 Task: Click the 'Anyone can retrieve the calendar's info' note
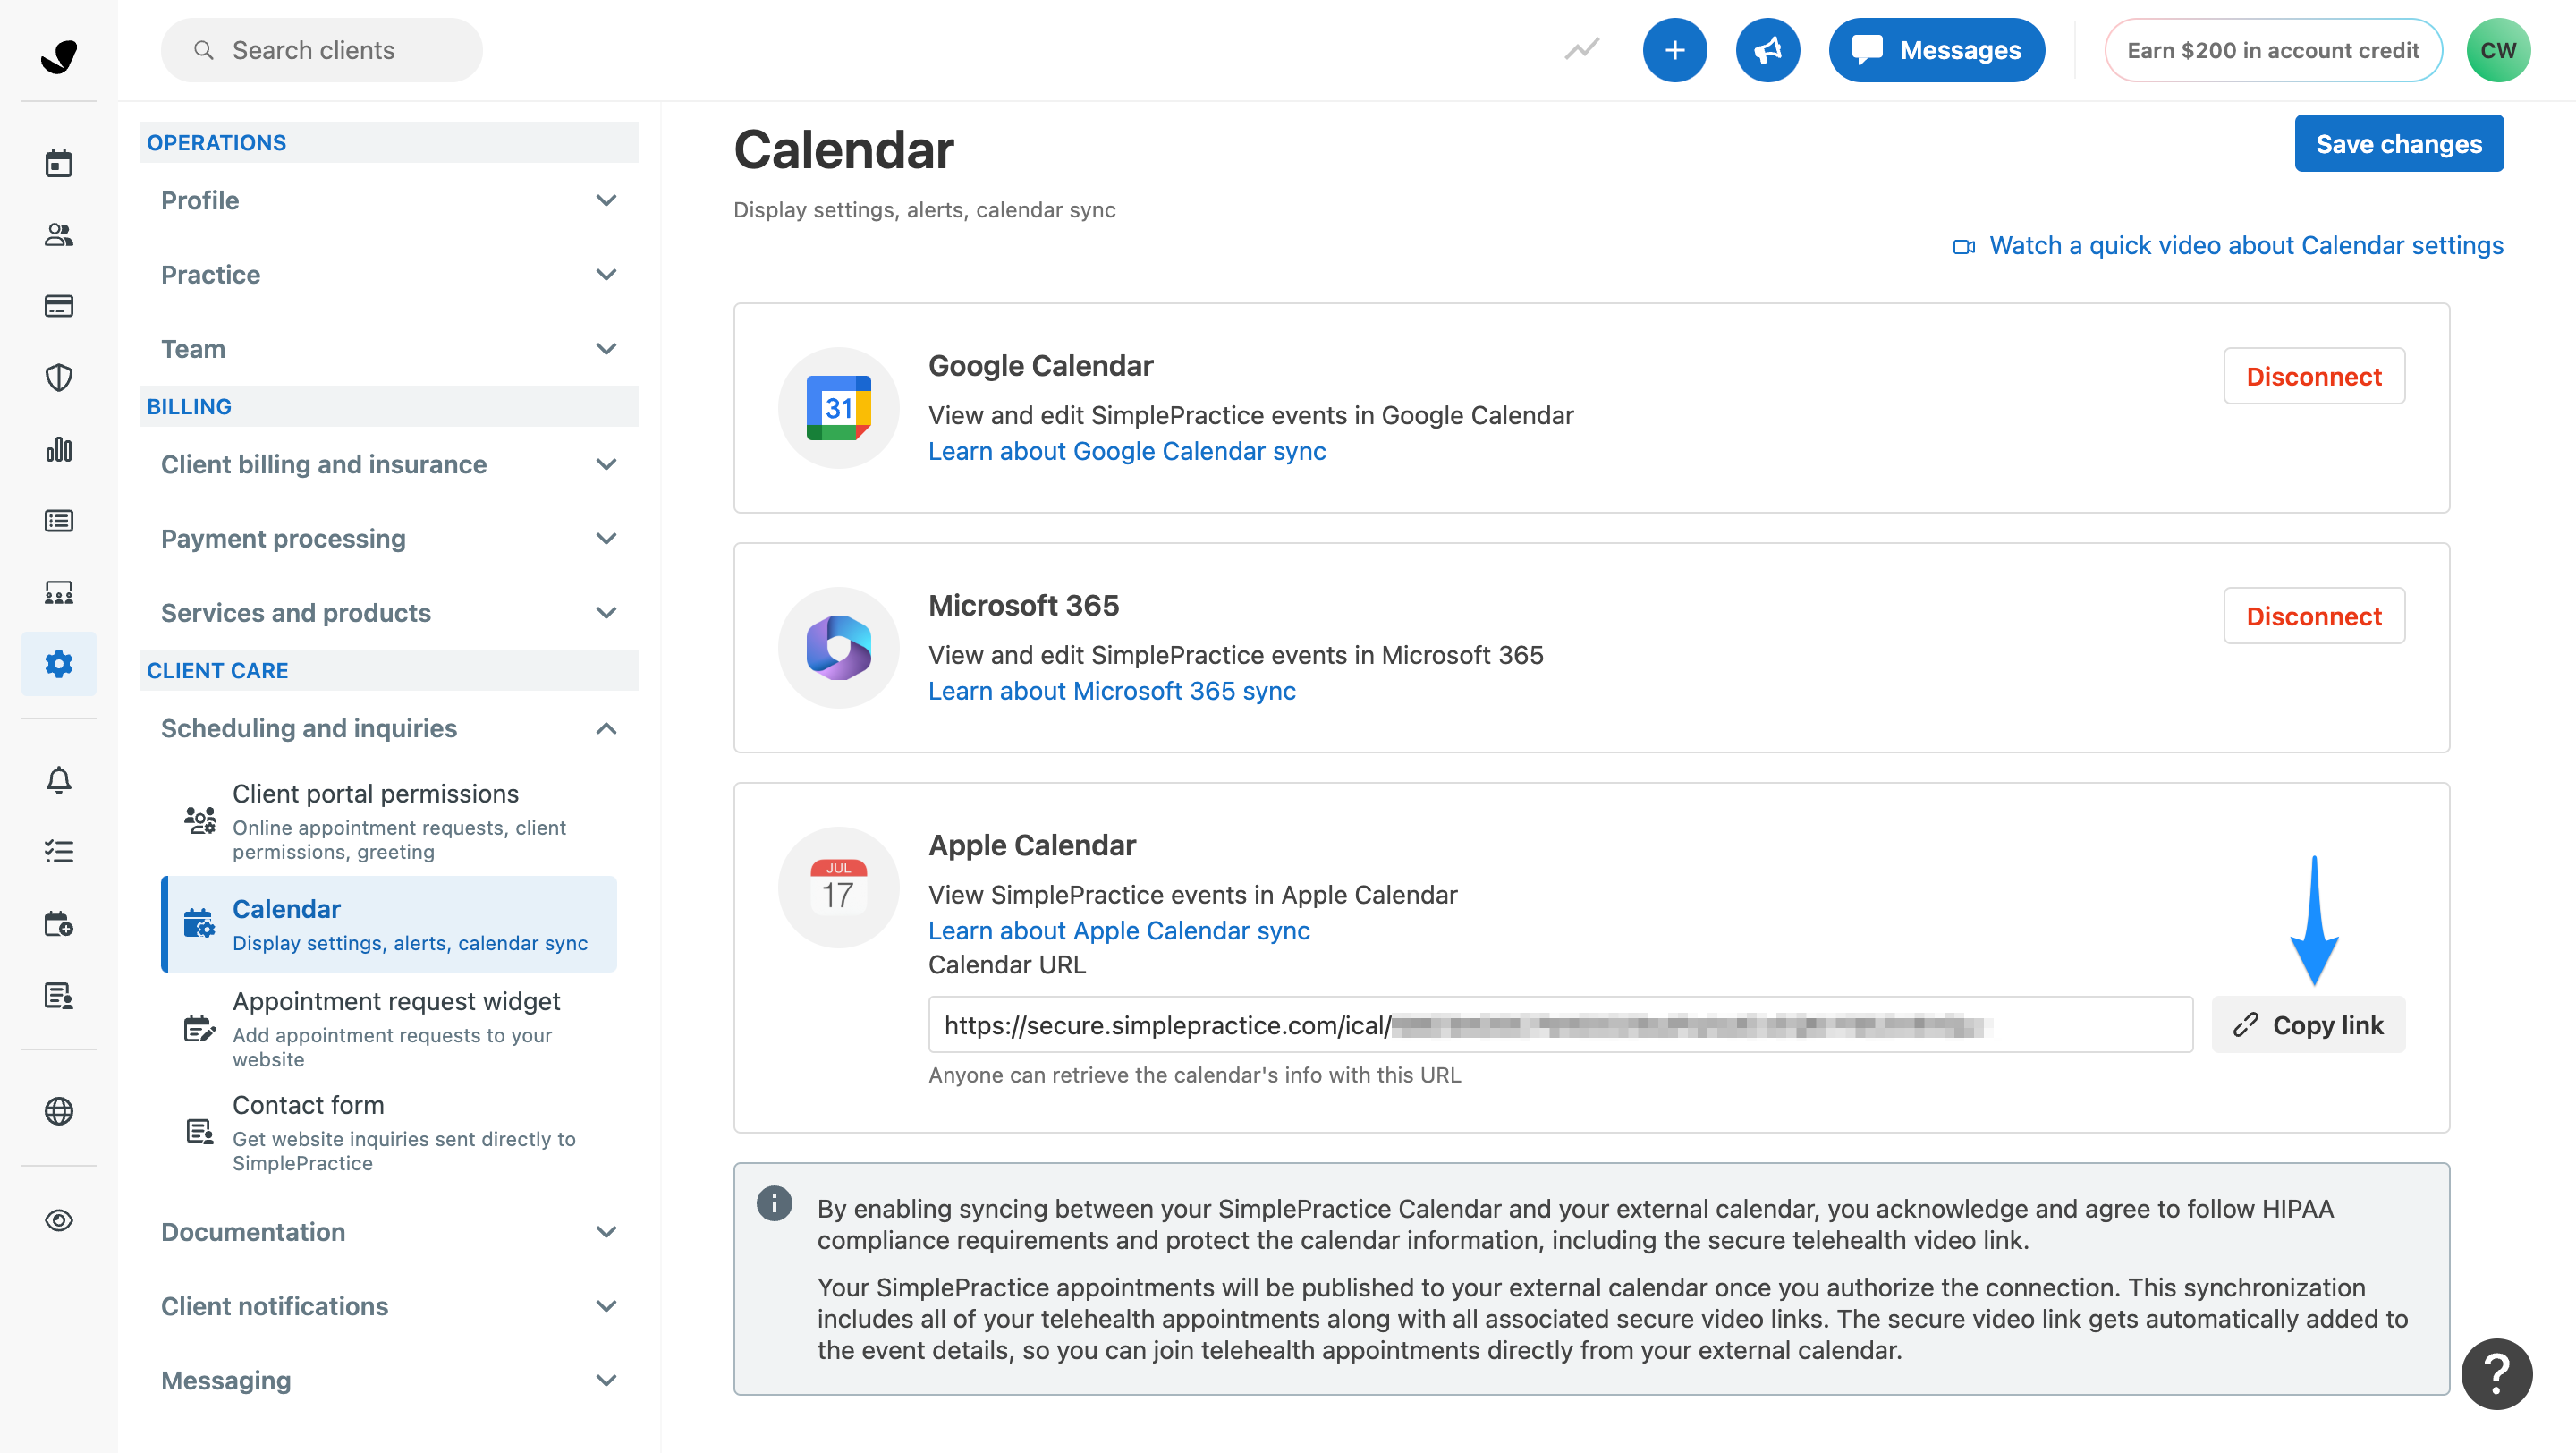click(1194, 1075)
